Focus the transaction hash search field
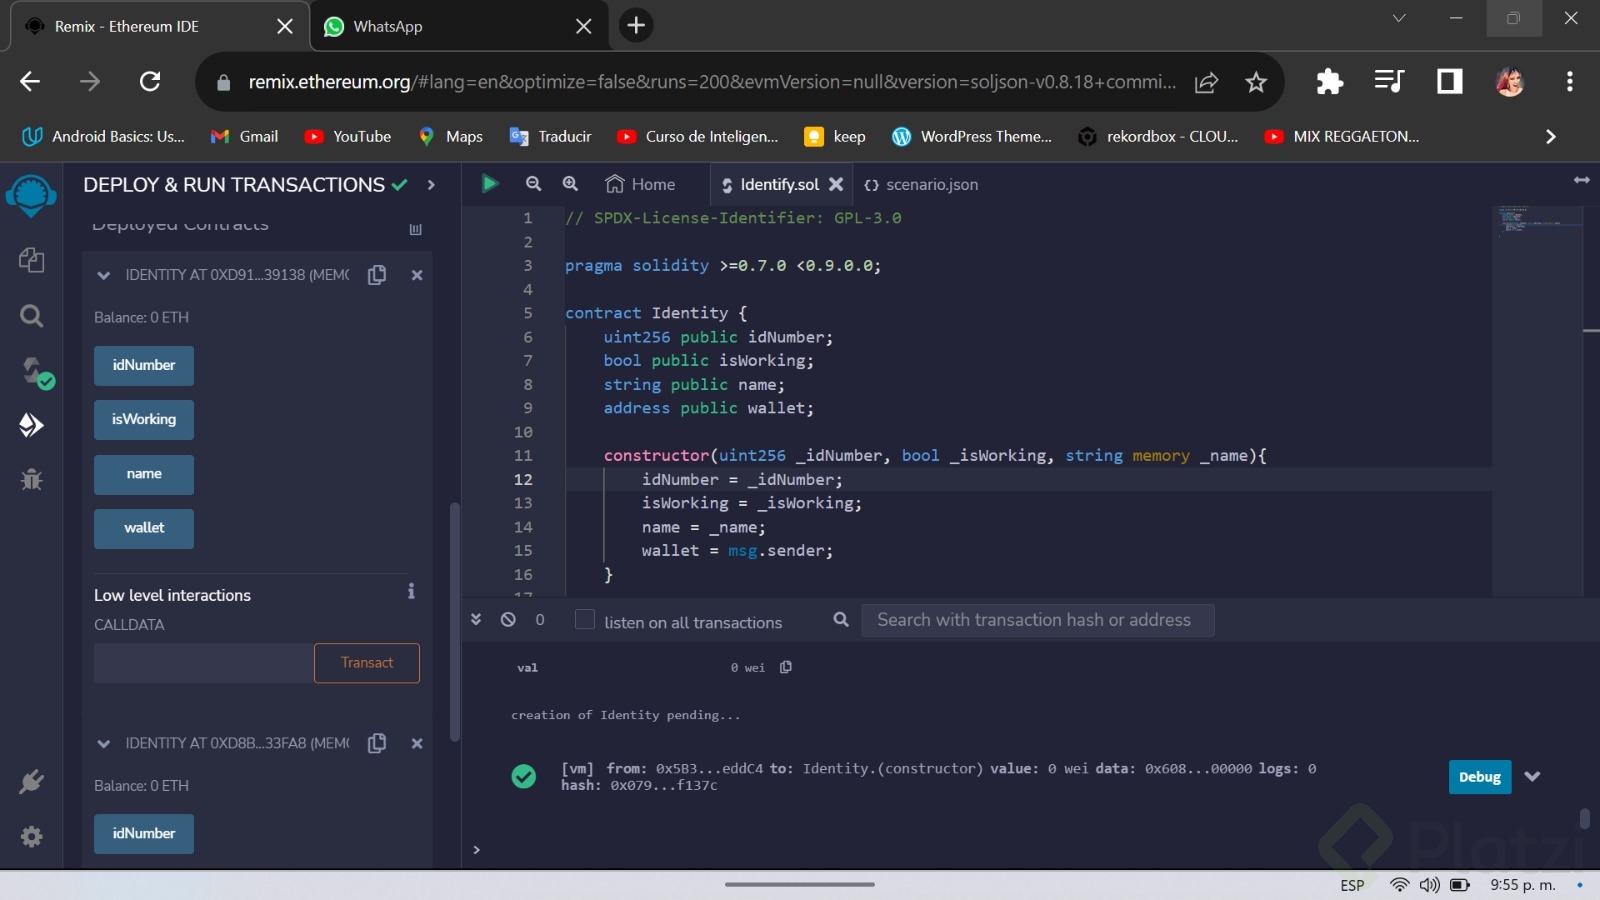The width and height of the screenshot is (1600, 900). coord(1037,620)
